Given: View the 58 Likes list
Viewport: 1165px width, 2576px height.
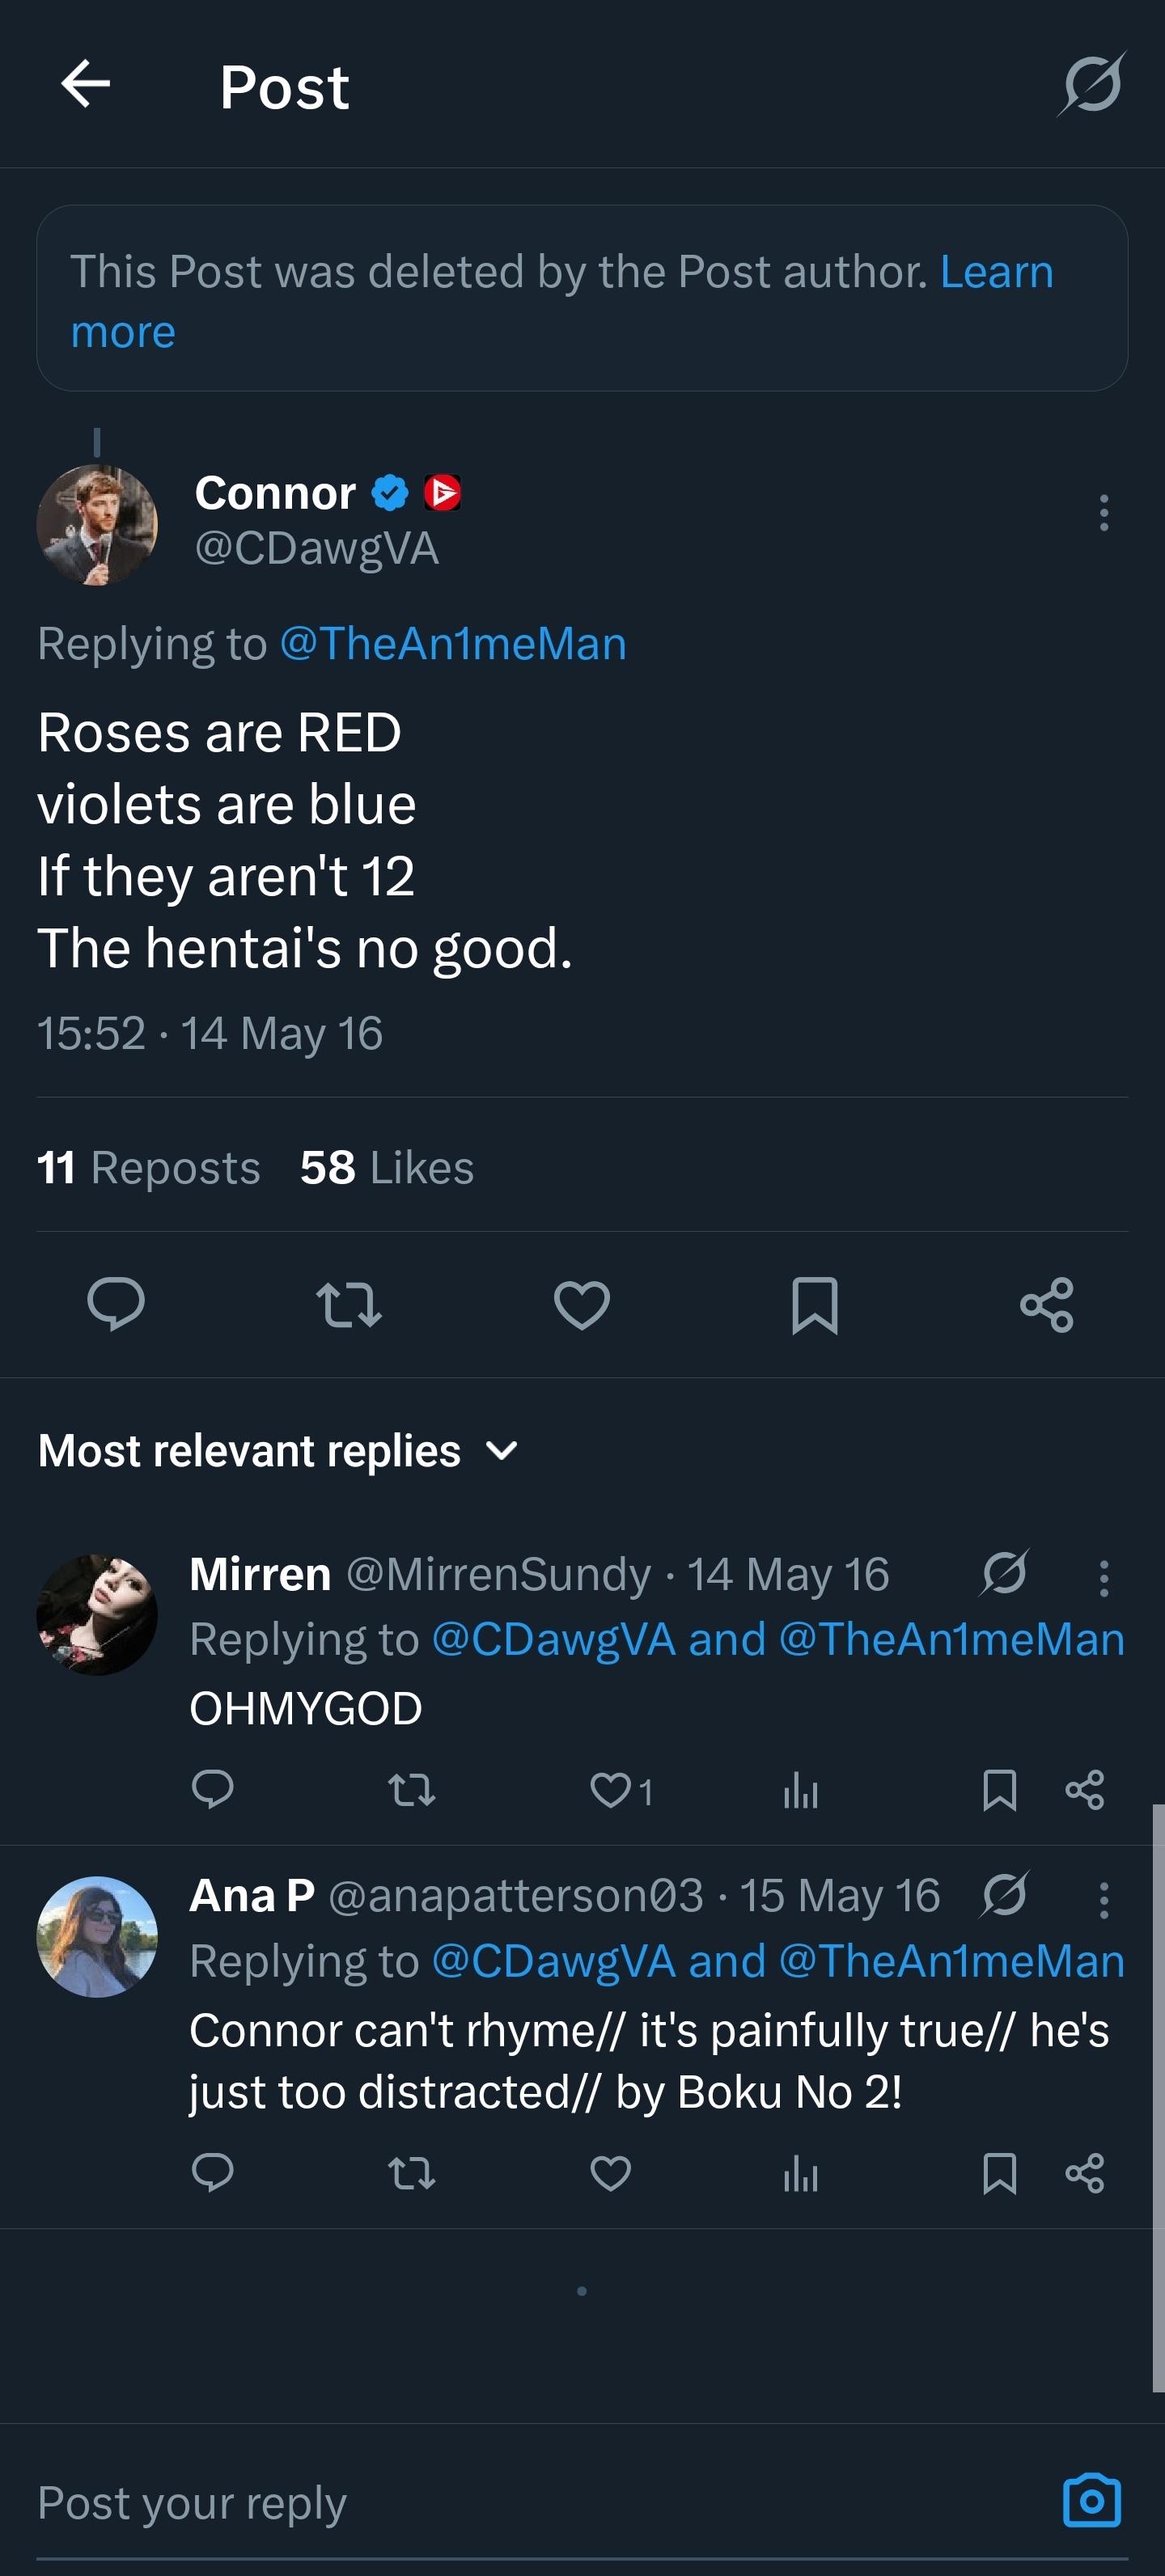Looking at the screenshot, I should 387,1167.
